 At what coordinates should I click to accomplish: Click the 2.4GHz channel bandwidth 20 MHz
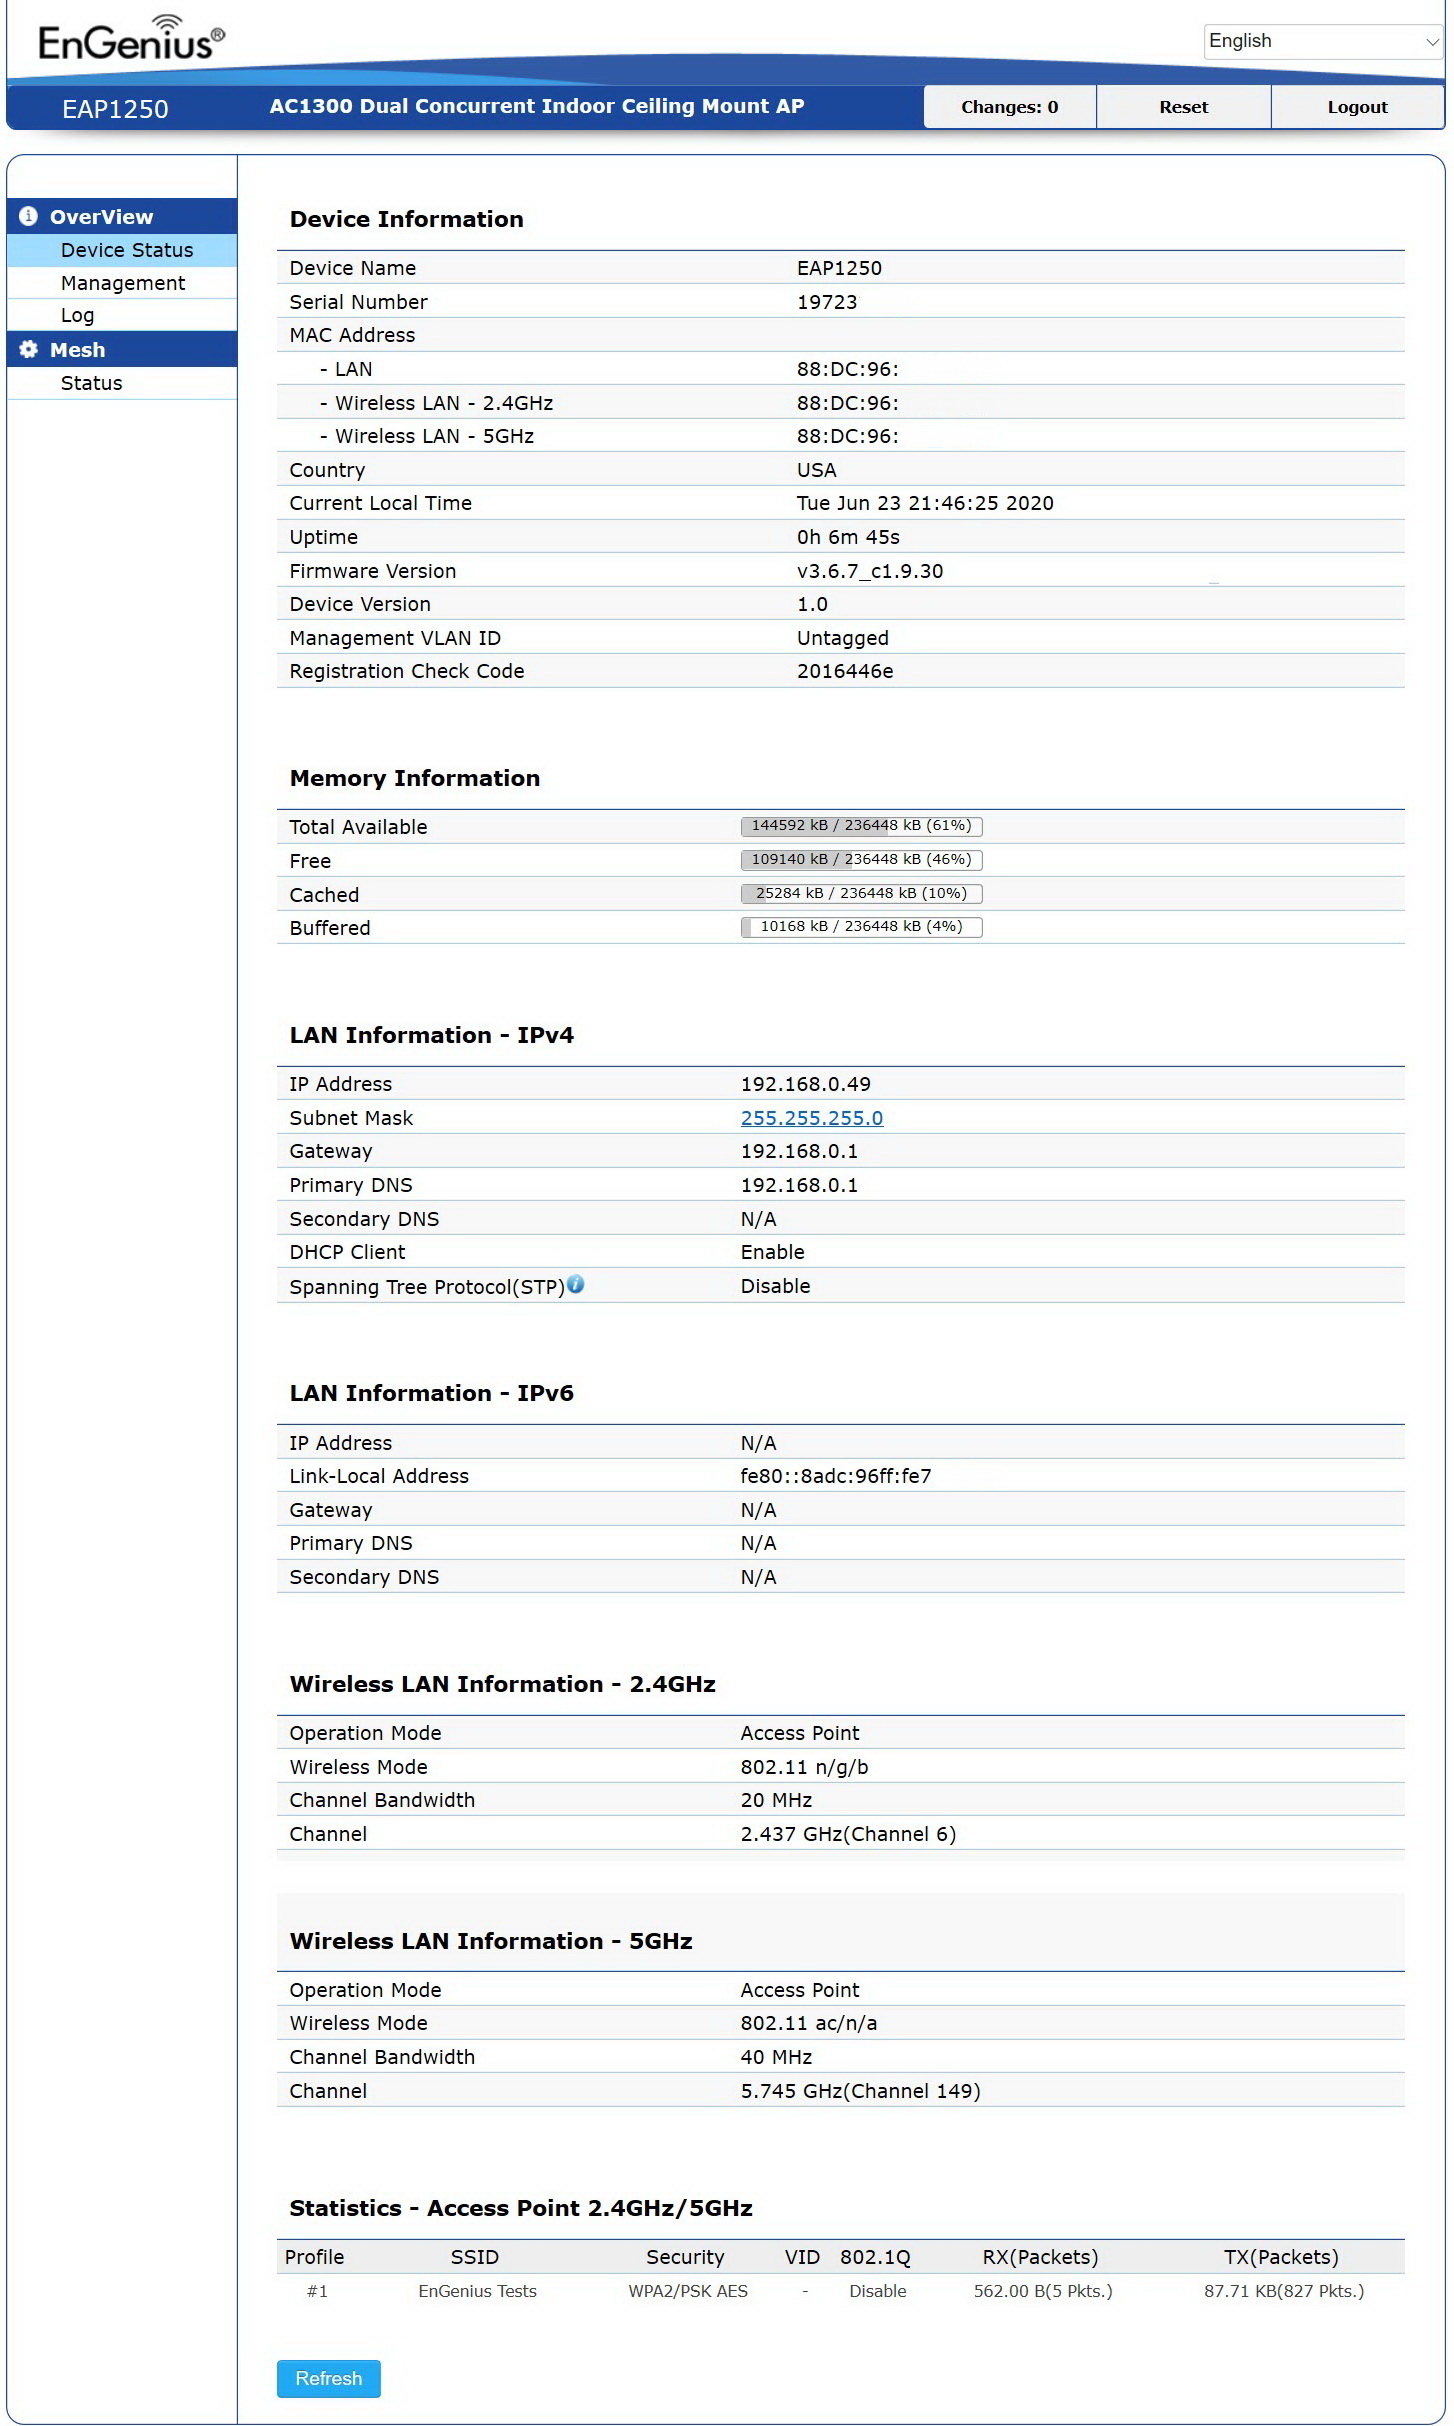(776, 1800)
